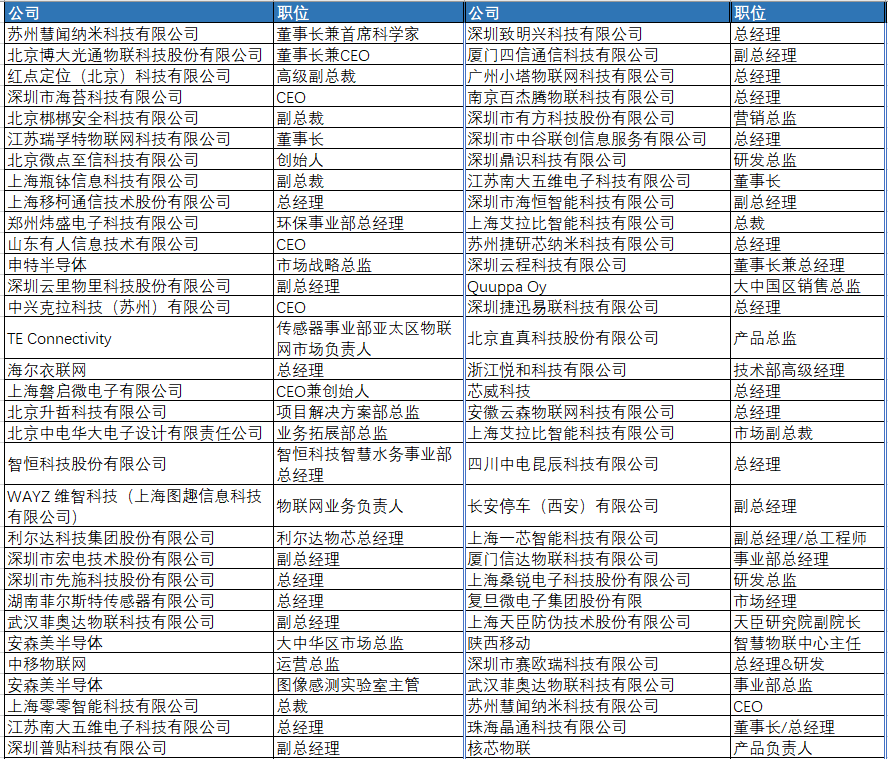Viewport: 888px width, 759px height.
Task: Click the 高级副总裁 position cell
Action: [368, 76]
